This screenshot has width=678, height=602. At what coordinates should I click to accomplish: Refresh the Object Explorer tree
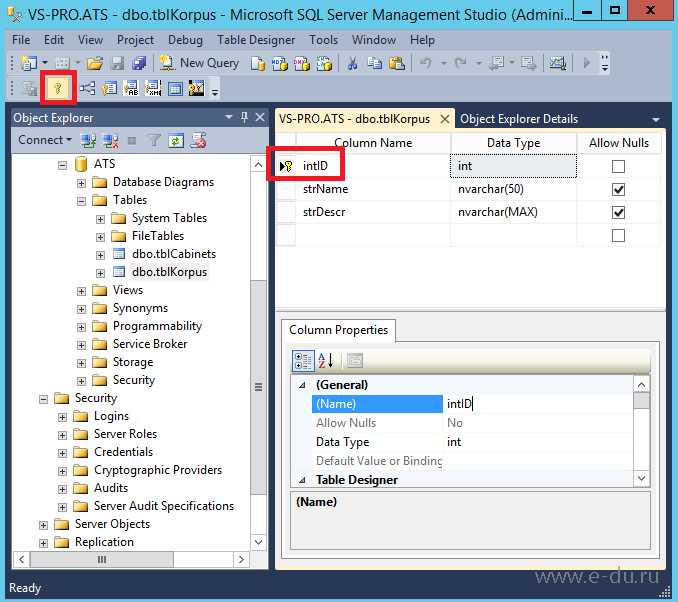coord(176,140)
